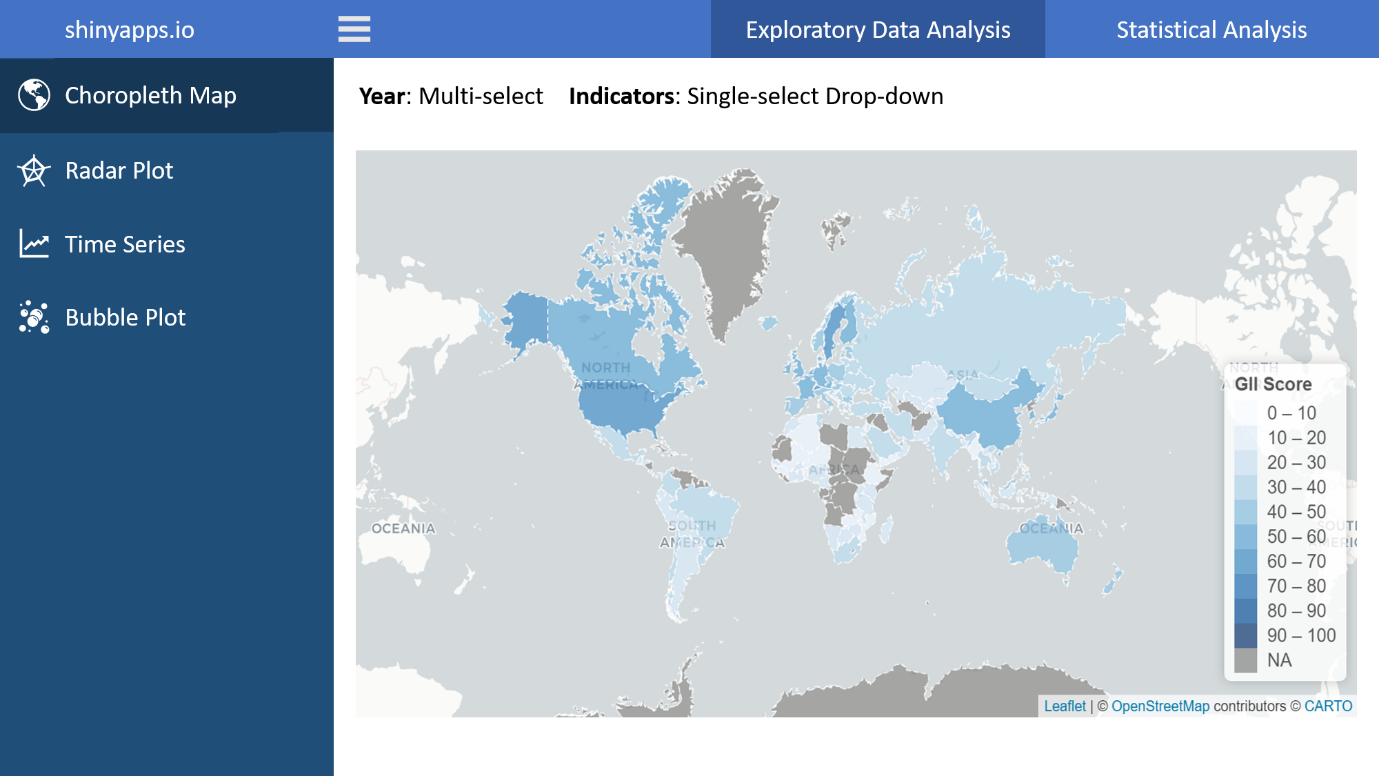Switch to the Statistical Analysis tab
Screen dimensions: 1379x776
pyautogui.click(x=1211, y=30)
